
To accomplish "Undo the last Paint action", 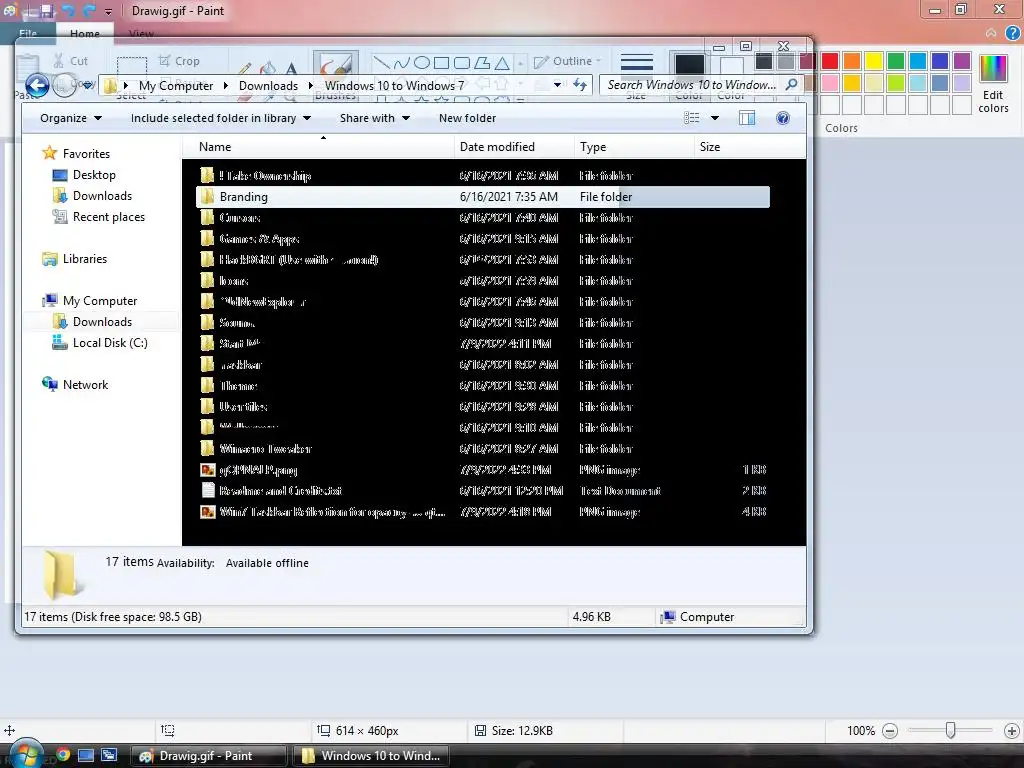I will (68, 10).
